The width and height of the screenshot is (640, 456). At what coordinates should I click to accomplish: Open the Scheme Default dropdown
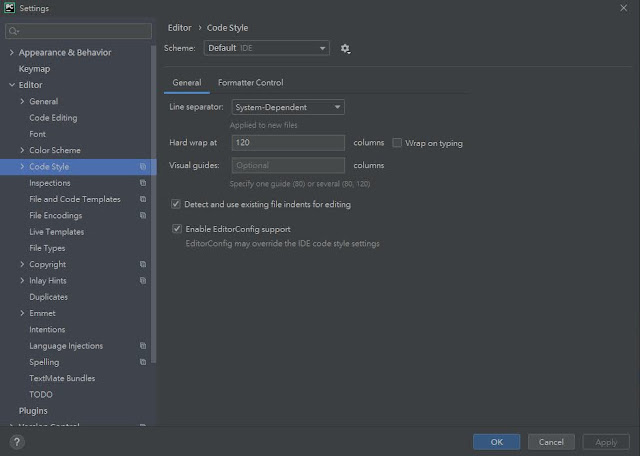coord(267,48)
